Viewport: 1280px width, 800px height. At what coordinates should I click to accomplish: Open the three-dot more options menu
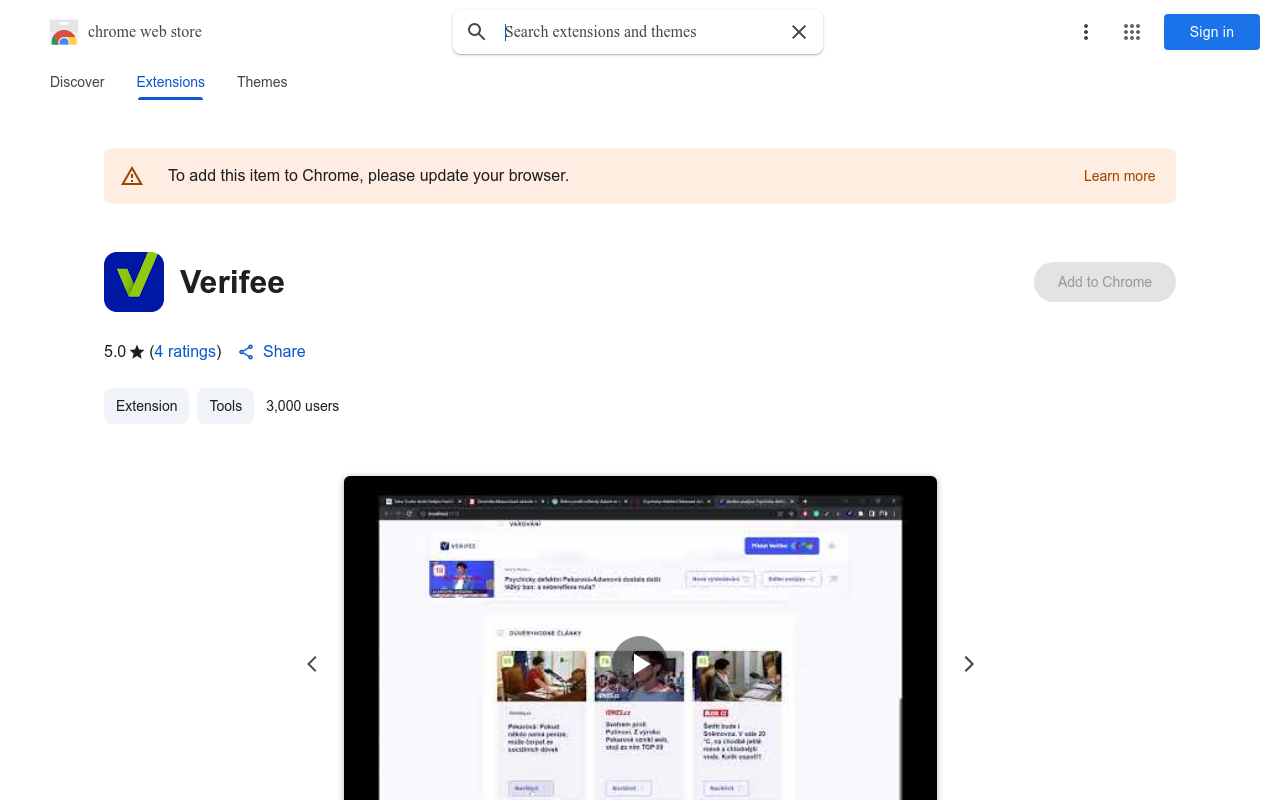tap(1086, 32)
